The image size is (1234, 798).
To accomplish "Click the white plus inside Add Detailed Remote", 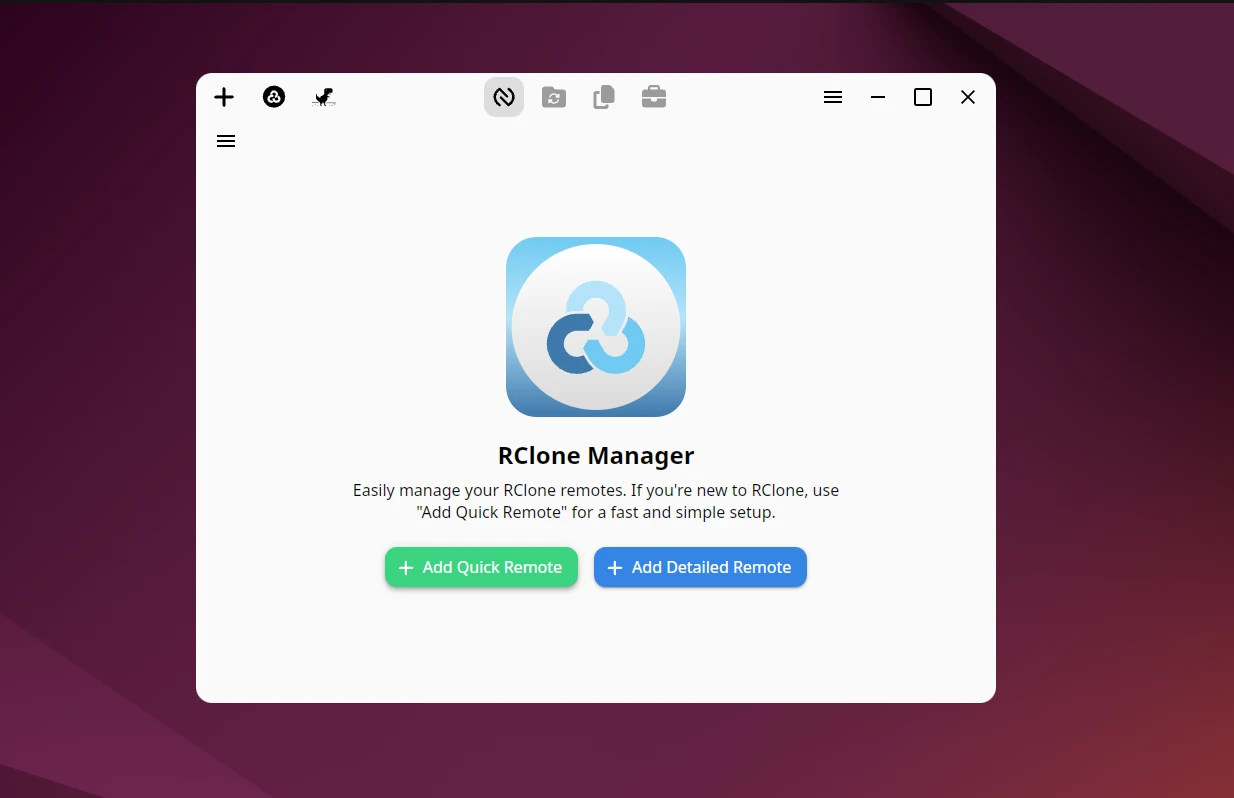I will tap(614, 567).
